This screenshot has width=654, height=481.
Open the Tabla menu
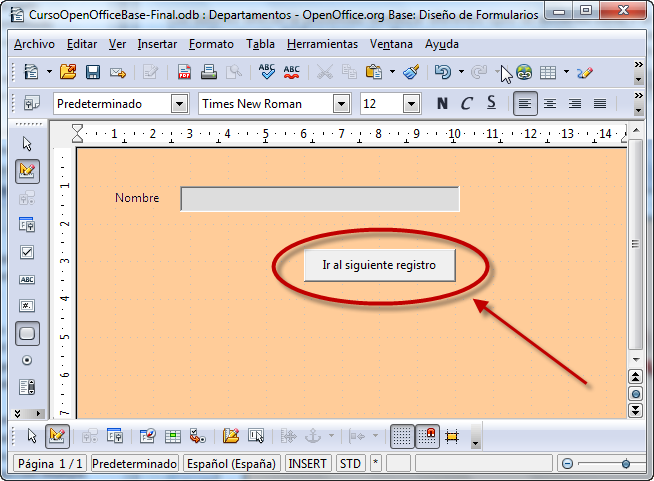(x=260, y=44)
